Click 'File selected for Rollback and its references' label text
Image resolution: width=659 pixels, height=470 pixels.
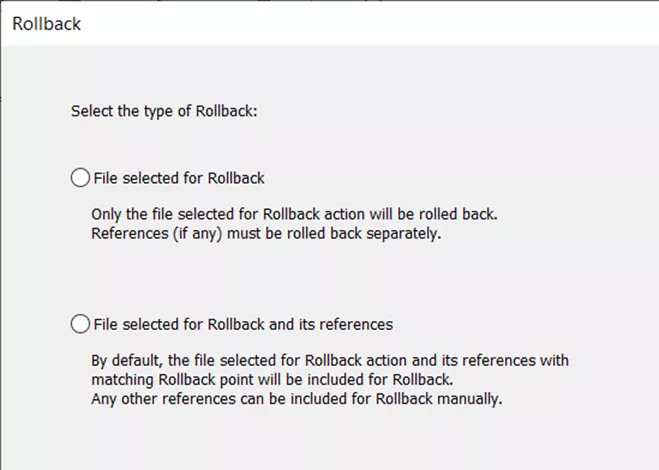point(243,325)
